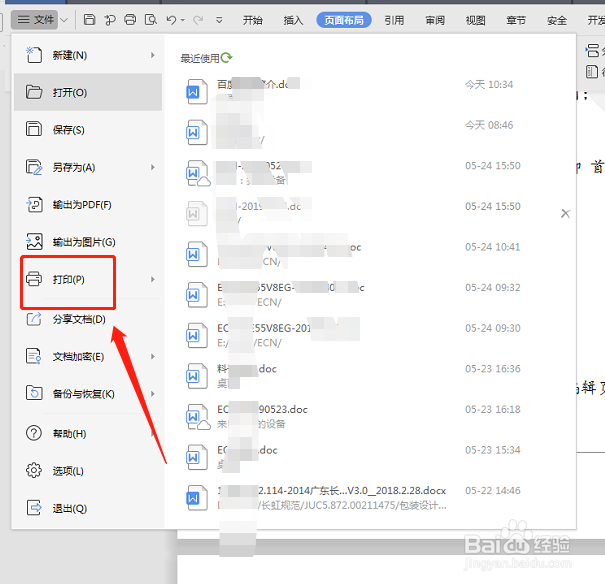
Task: Open recent doc dated 05-23 16:36
Action: click(x=369, y=376)
